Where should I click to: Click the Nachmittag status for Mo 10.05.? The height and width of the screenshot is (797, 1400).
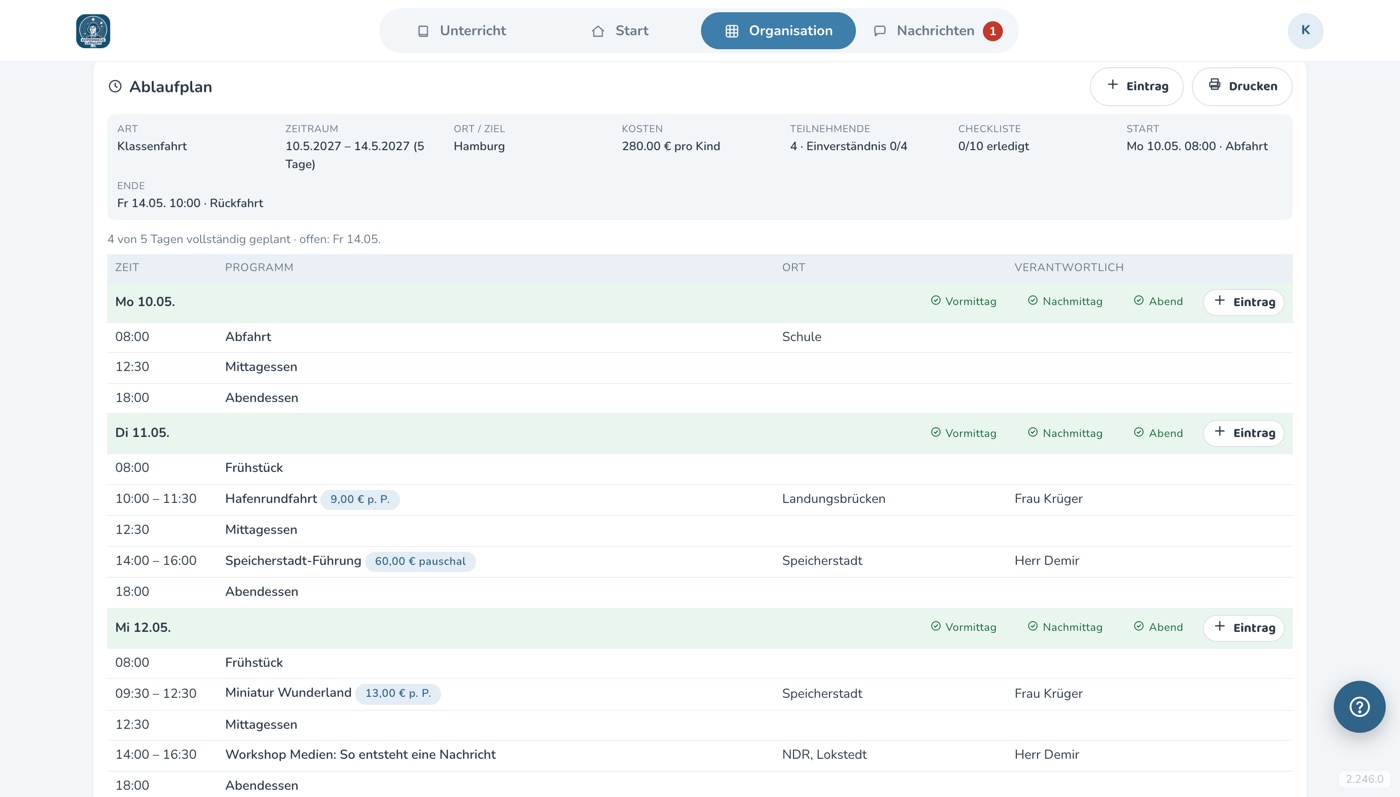pyautogui.click(x=1065, y=302)
